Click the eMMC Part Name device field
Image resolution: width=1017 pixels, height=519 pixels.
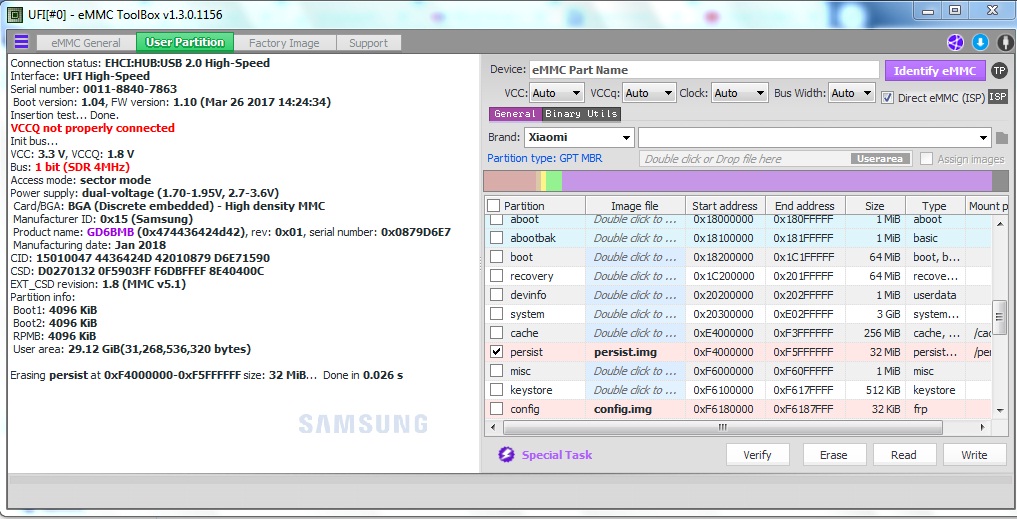(x=704, y=70)
